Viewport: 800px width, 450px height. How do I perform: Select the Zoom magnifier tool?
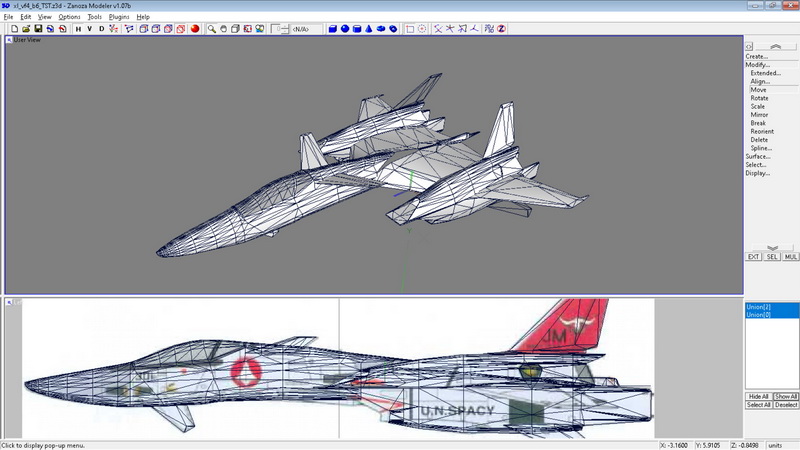[211, 29]
